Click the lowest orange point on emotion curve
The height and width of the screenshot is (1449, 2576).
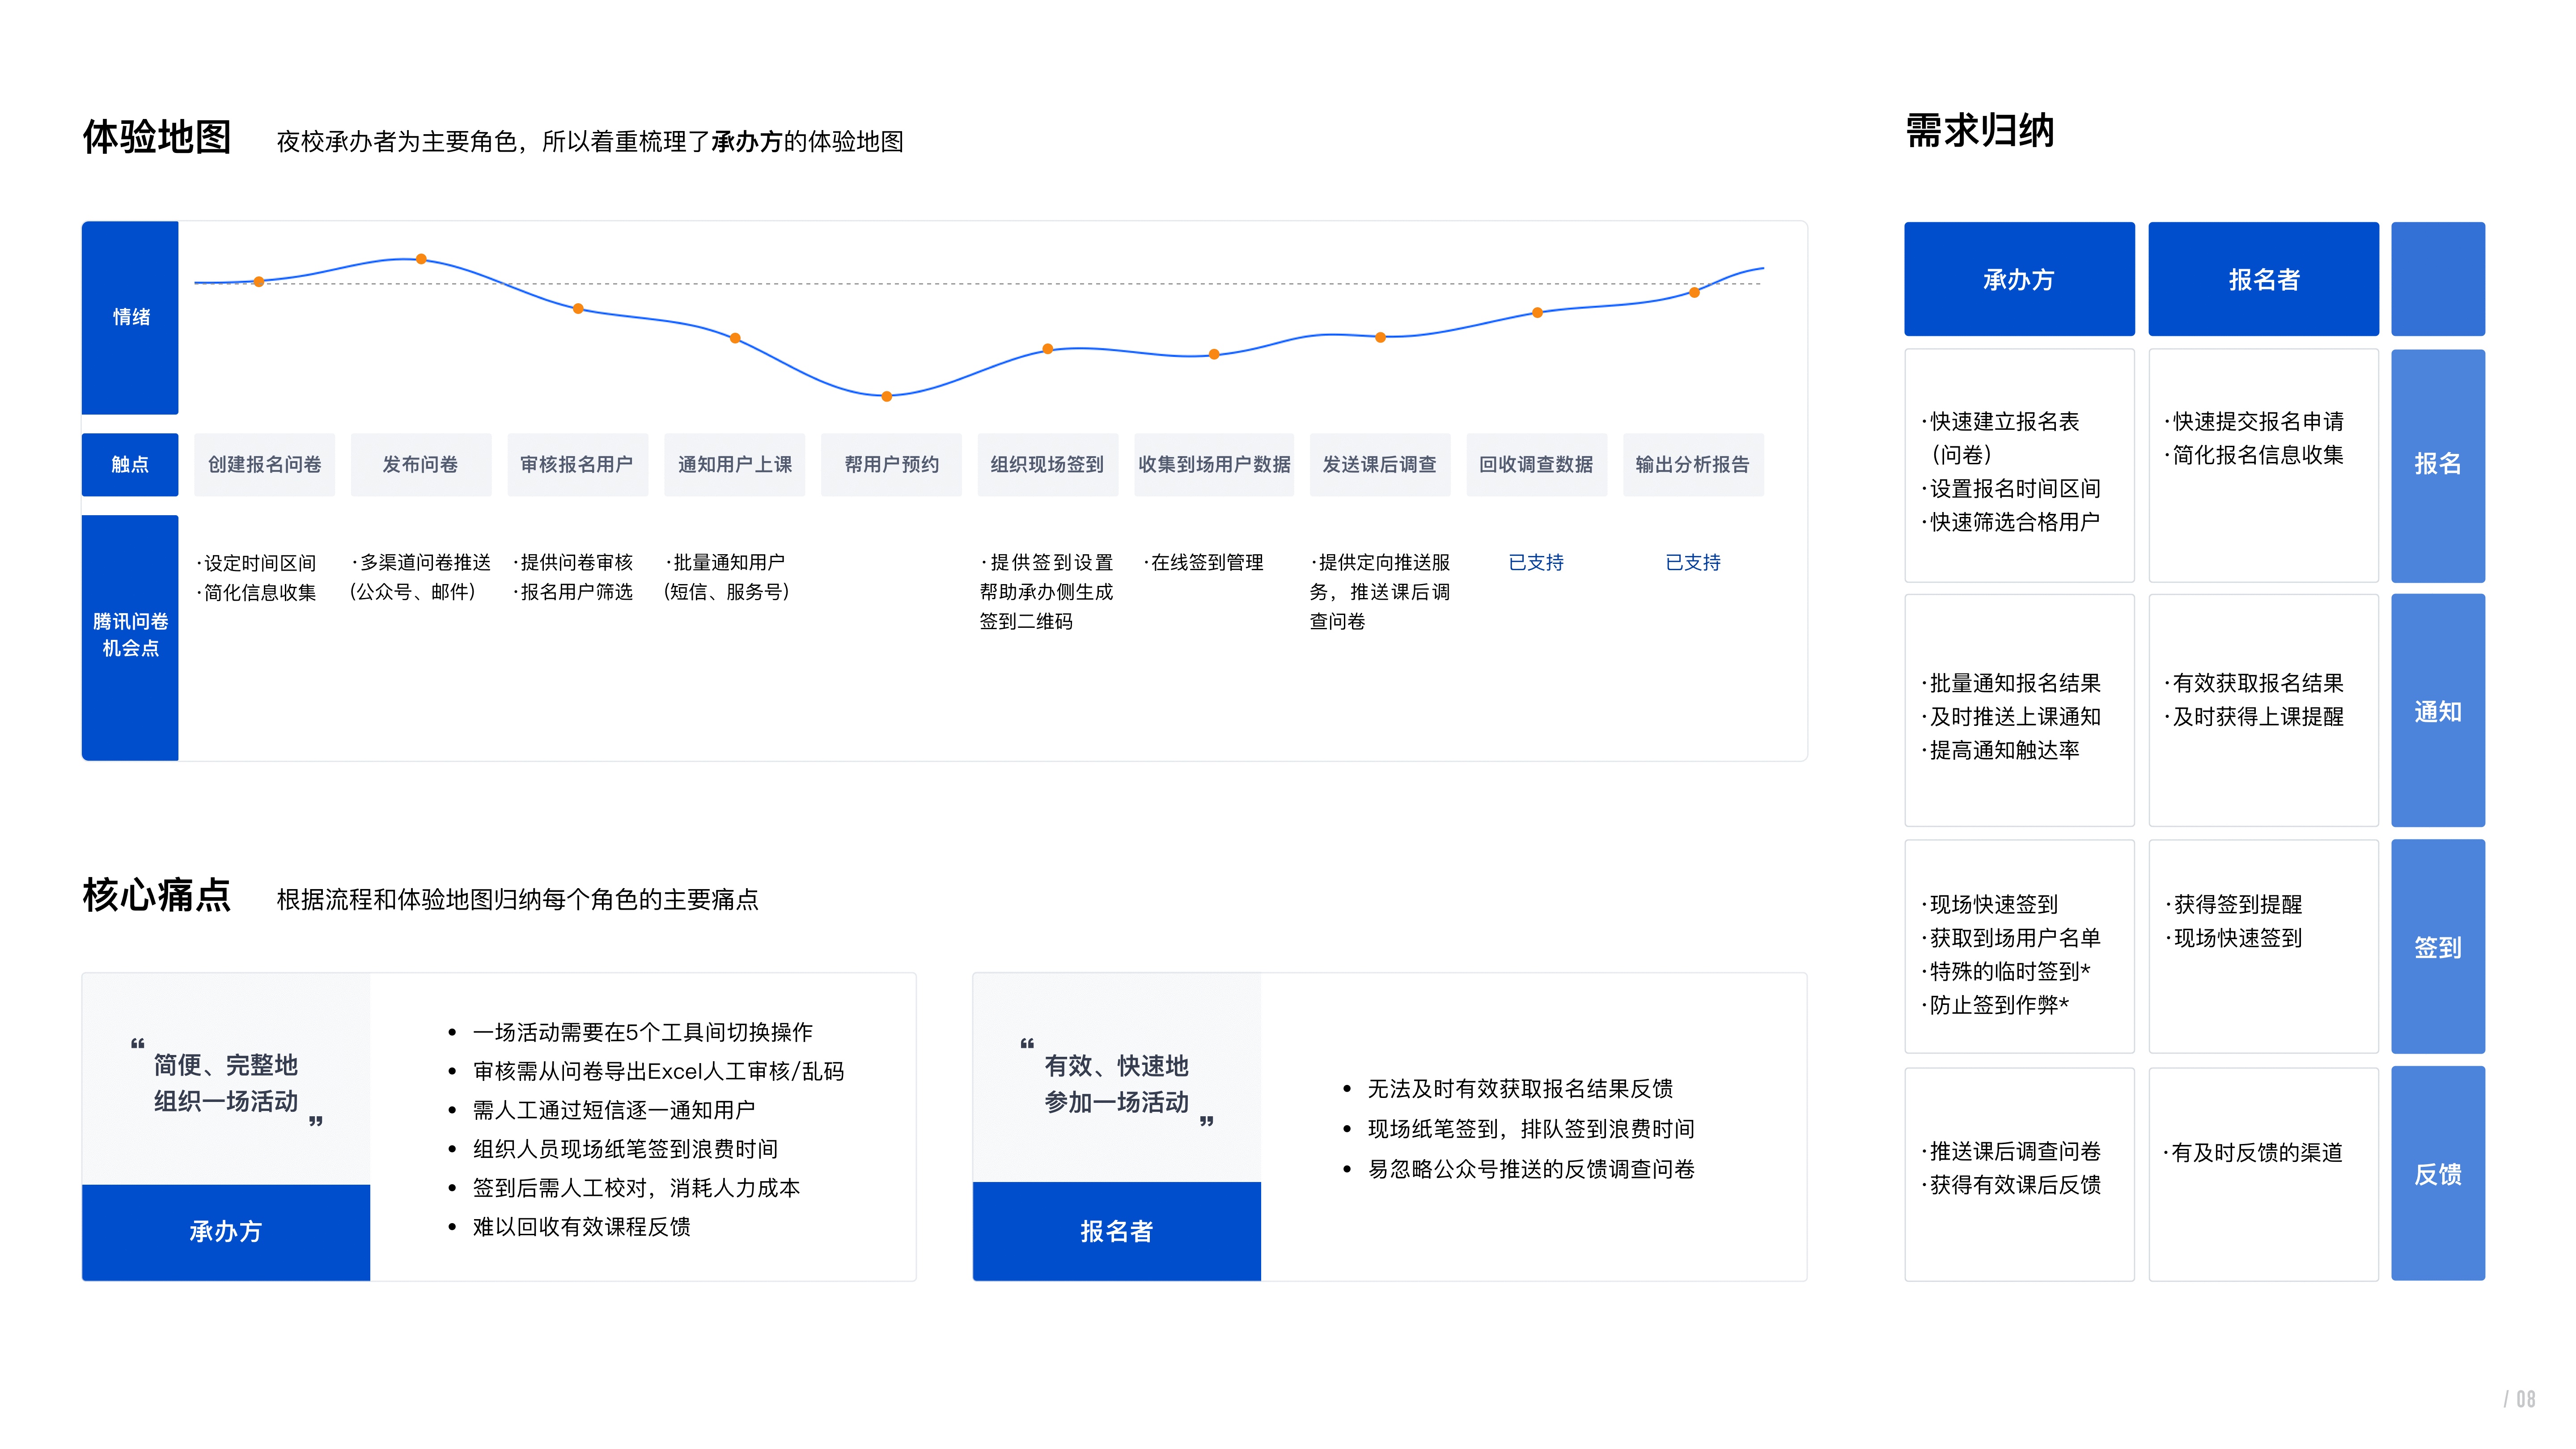[x=886, y=396]
